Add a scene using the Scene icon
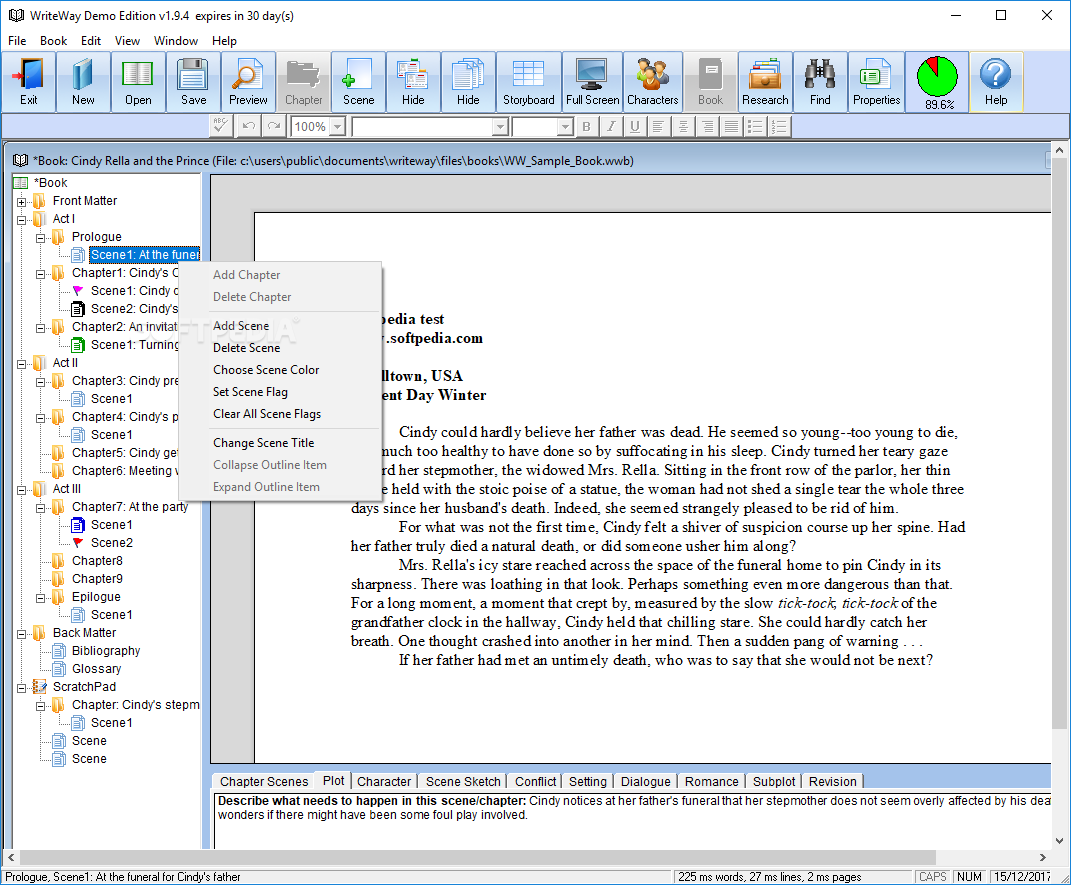This screenshot has height=885, width=1071. point(359,82)
